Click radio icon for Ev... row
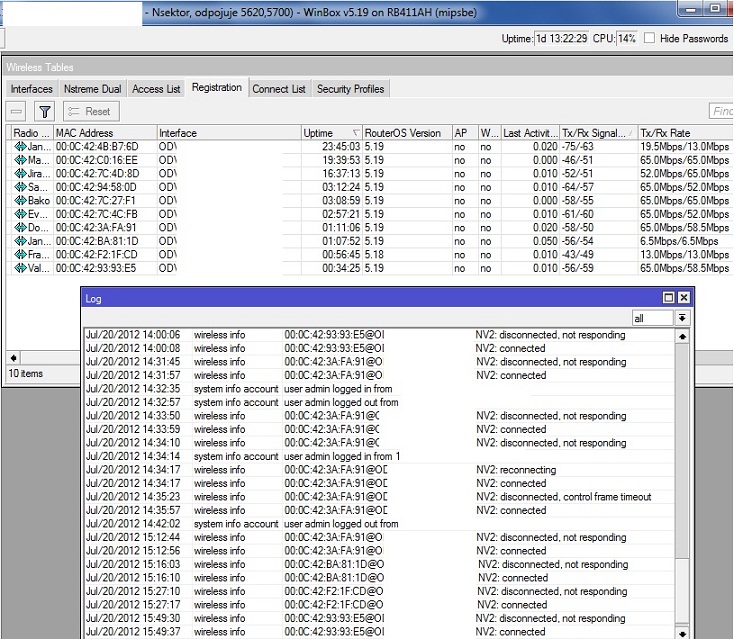 coord(20,214)
